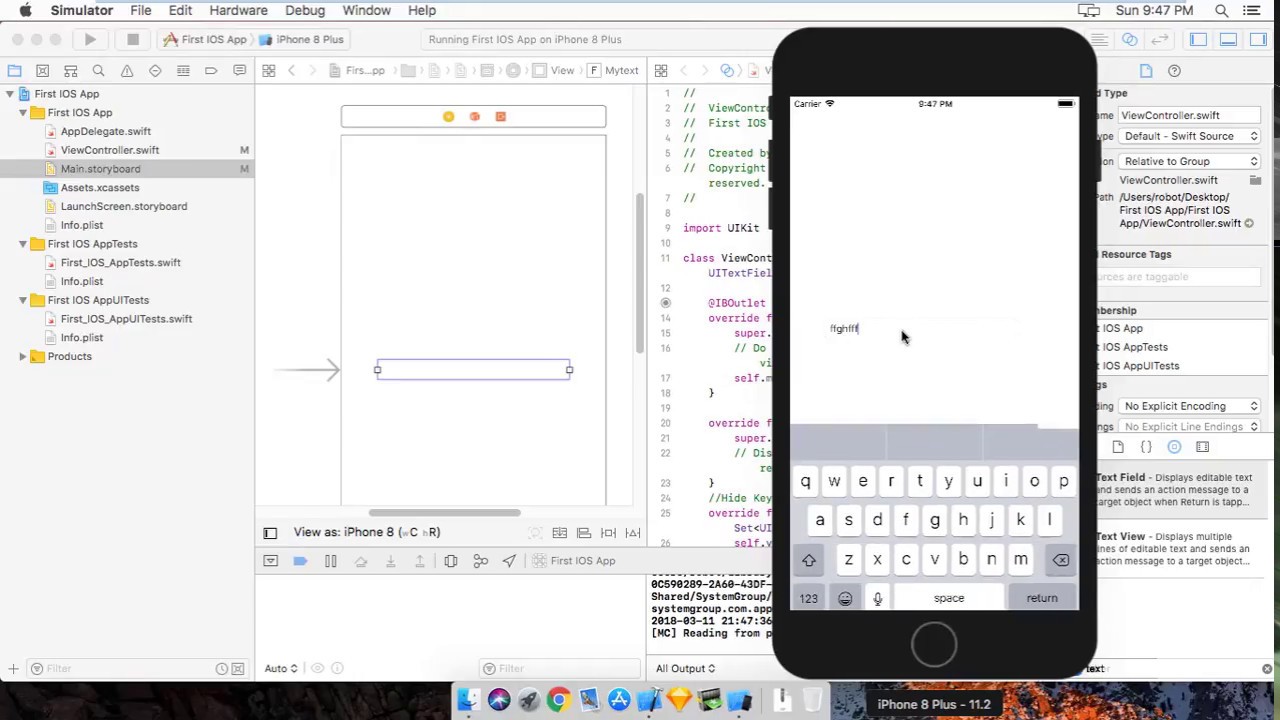This screenshot has width=1280, height=720.
Task: Hide the debug area
Action: pos(270,561)
